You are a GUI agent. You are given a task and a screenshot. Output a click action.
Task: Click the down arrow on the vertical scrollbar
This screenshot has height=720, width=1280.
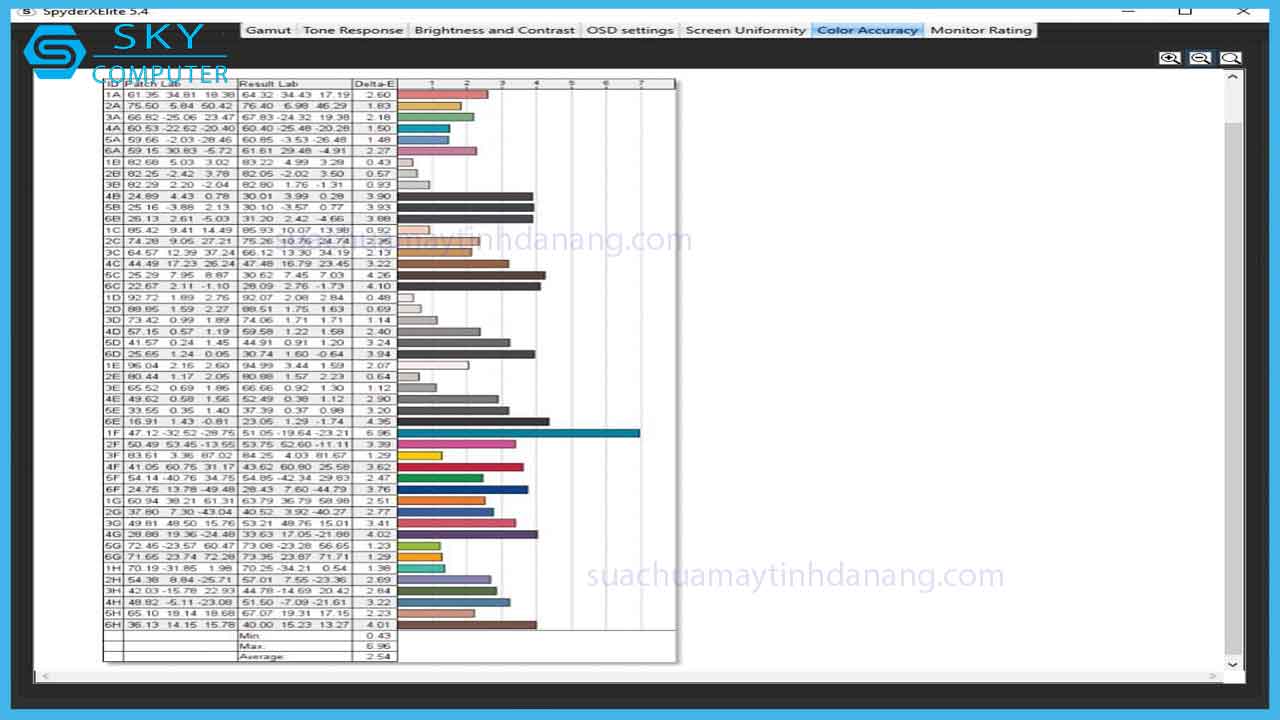[x=1232, y=663]
